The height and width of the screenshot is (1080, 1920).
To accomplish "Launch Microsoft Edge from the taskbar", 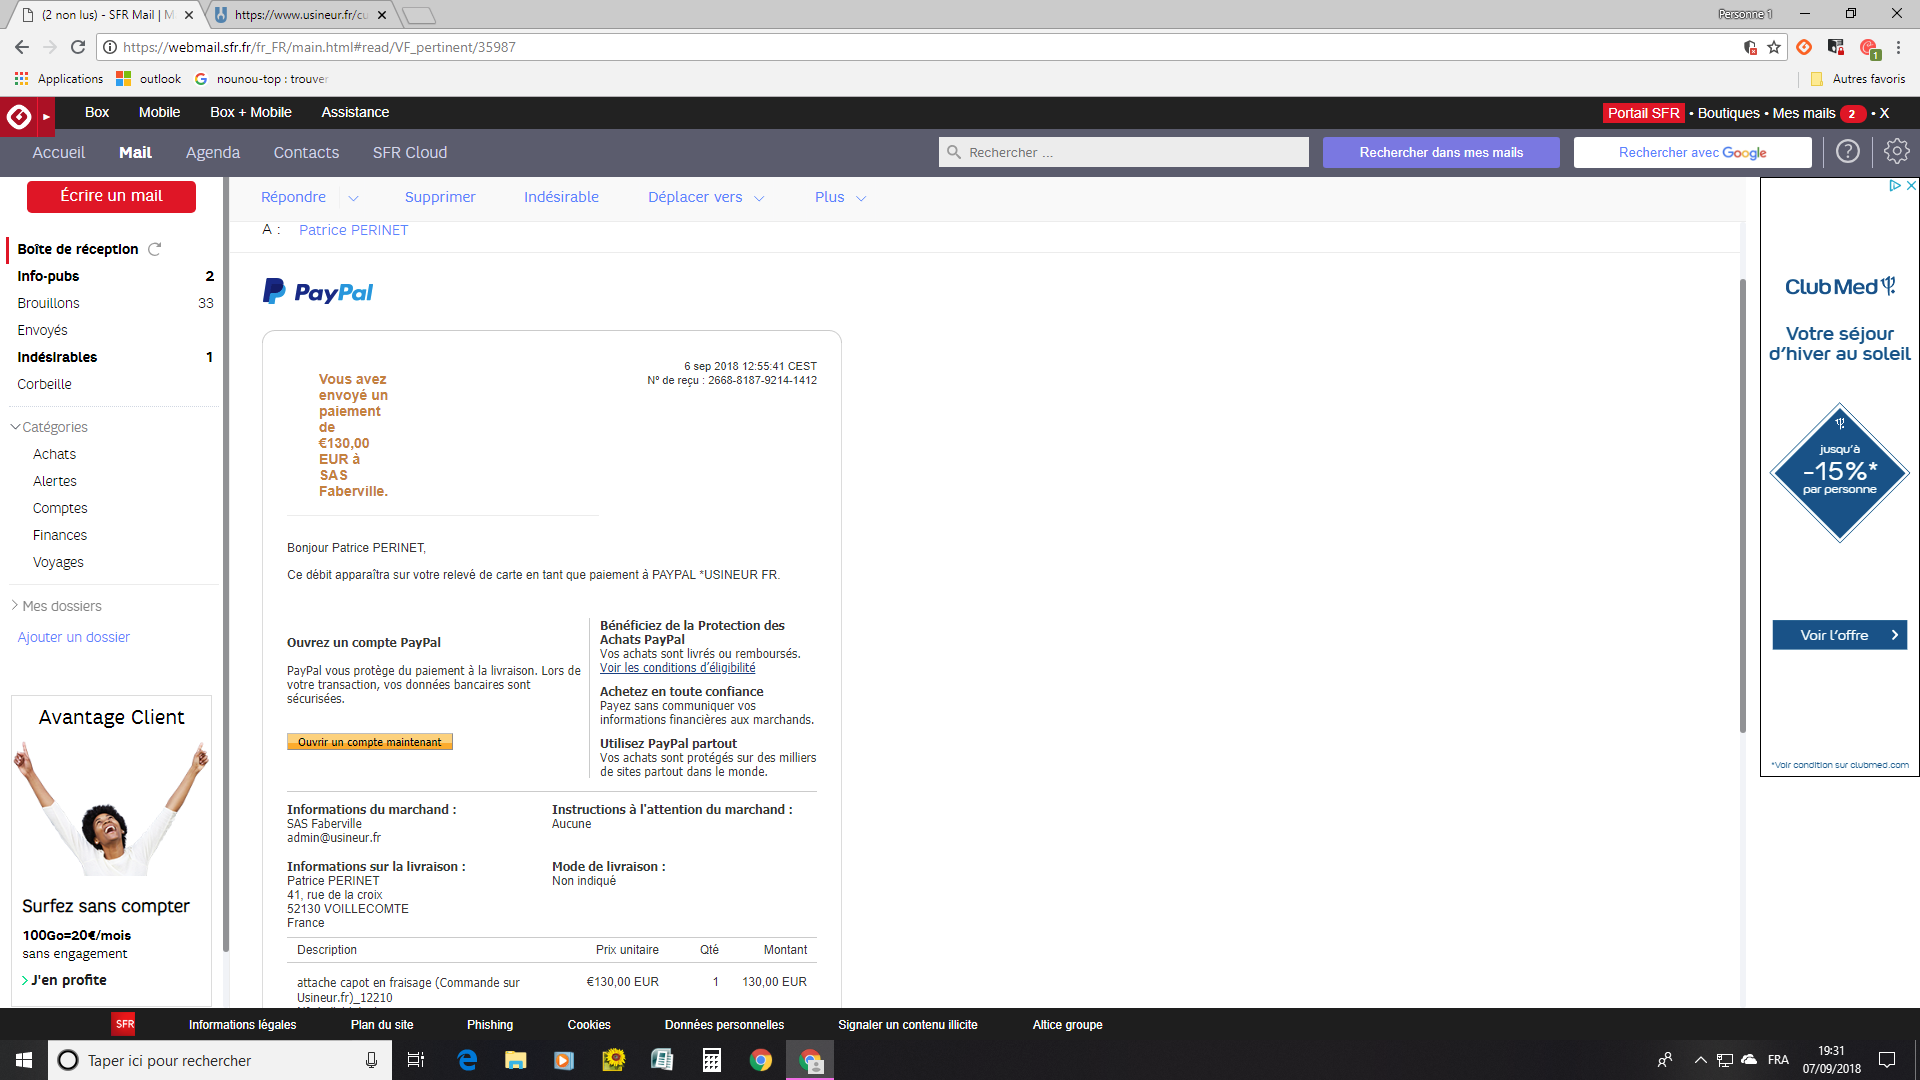I will pos(467,1060).
